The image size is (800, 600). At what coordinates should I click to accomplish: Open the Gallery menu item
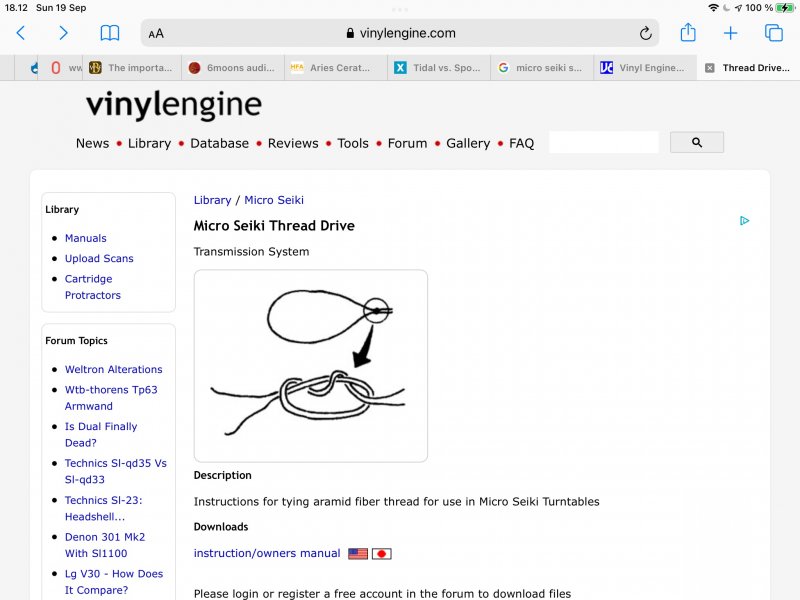(x=468, y=143)
